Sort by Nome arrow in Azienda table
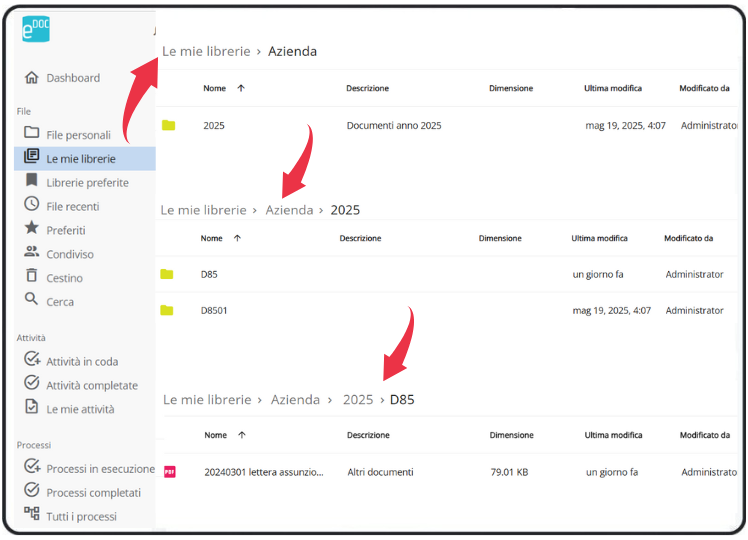The image size is (748, 540). pyautogui.click(x=240, y=88)
